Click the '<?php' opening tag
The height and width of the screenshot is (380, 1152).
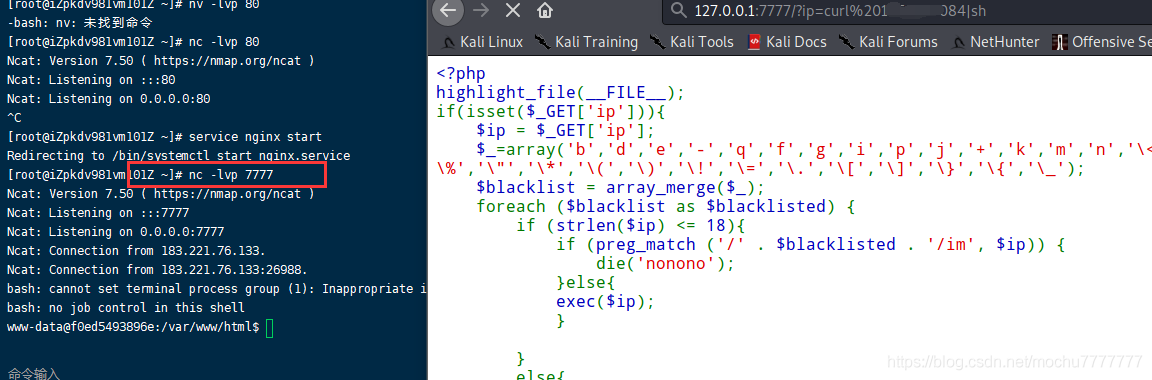tap(461, 74)
